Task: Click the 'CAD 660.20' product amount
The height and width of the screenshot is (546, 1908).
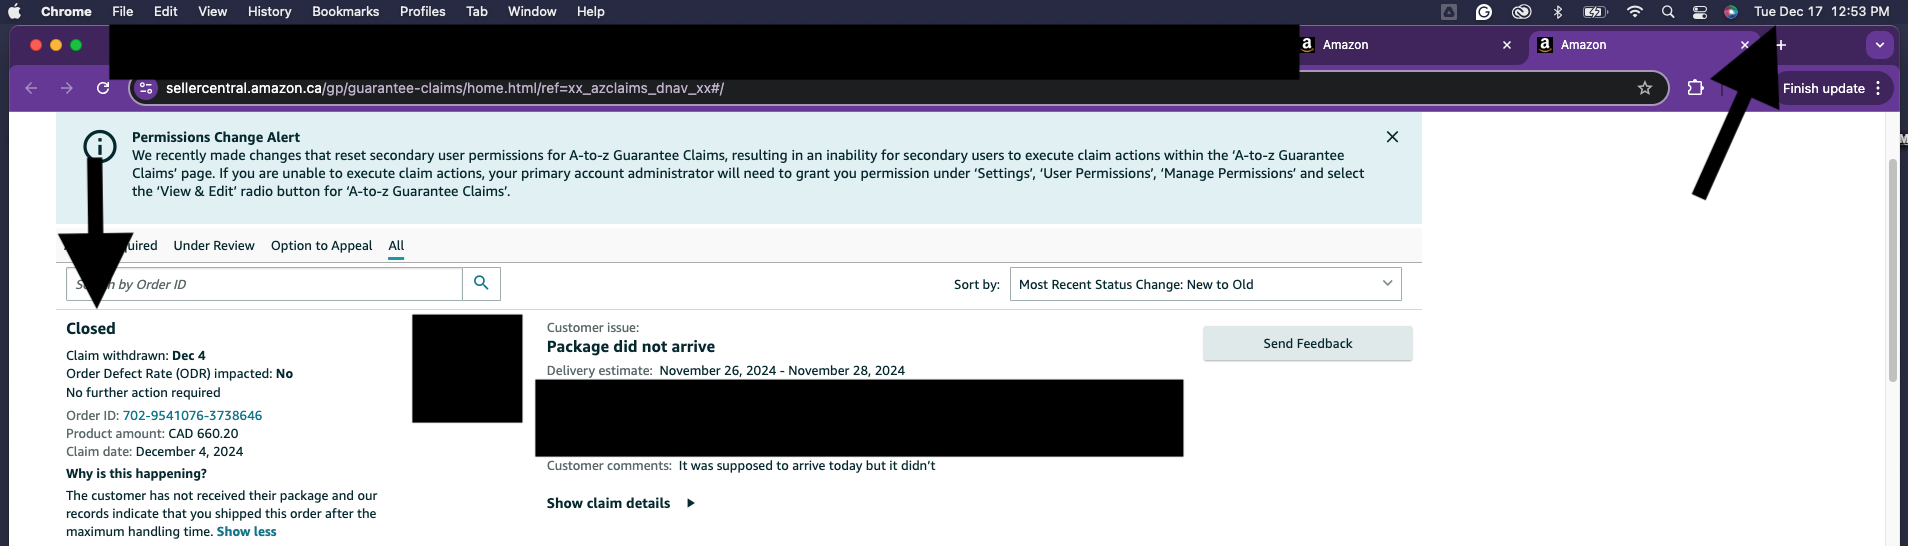Action: 203,433
